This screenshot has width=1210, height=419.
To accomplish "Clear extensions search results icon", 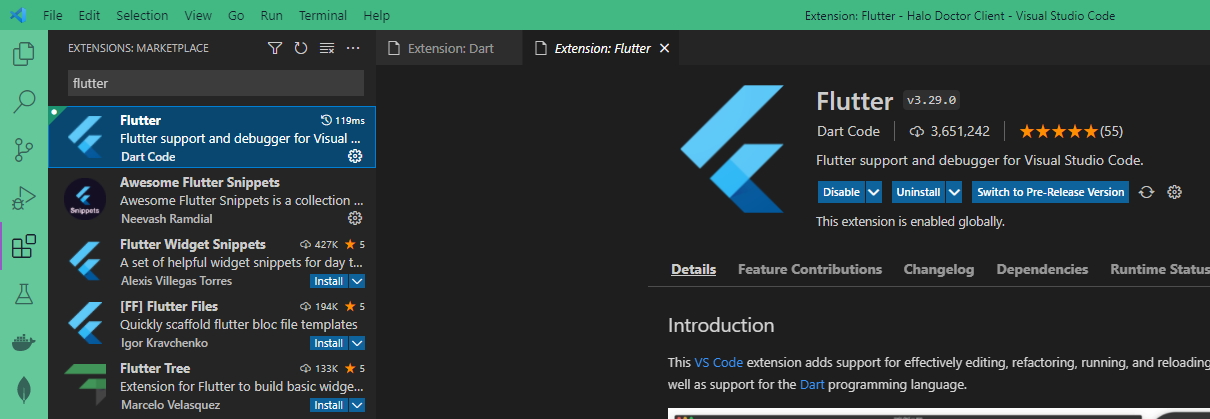I will (x=327, y=48).
